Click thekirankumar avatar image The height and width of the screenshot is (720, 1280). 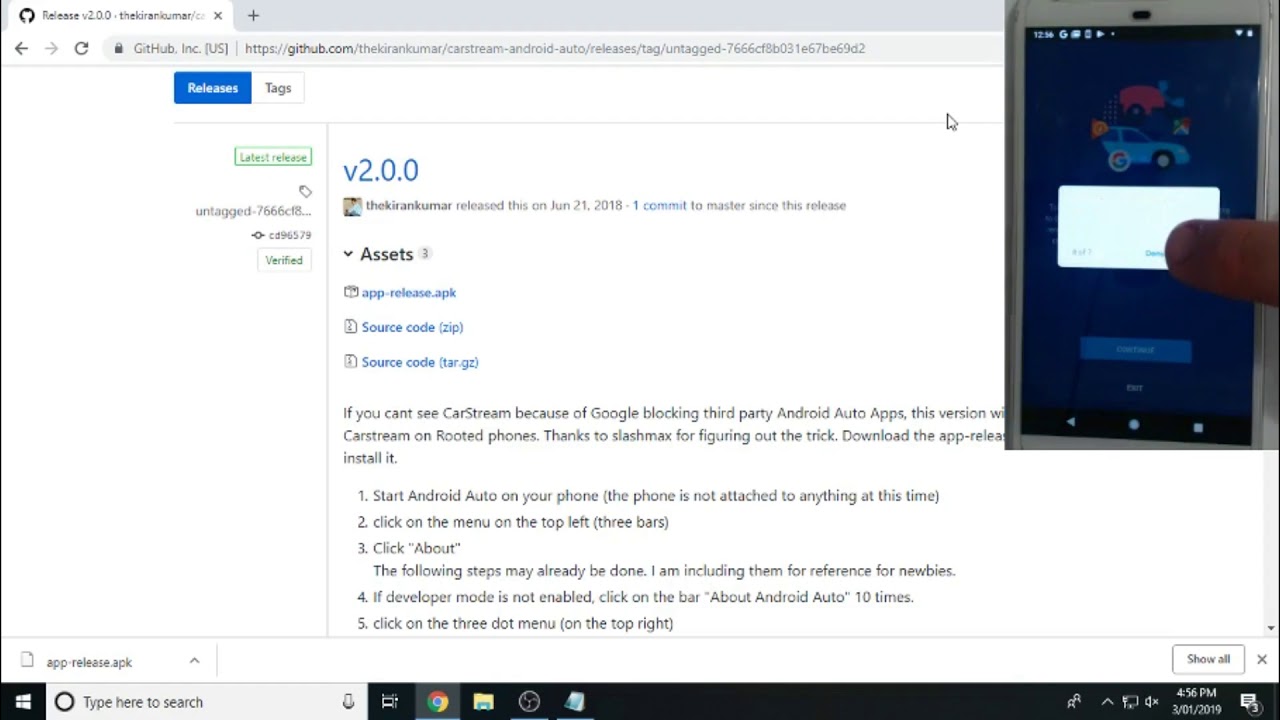352,206
